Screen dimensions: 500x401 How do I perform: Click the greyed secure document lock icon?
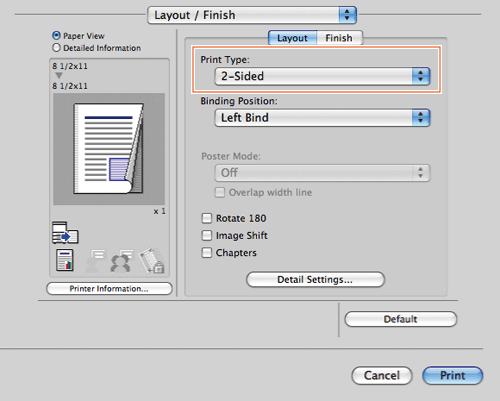coord(152,260)
